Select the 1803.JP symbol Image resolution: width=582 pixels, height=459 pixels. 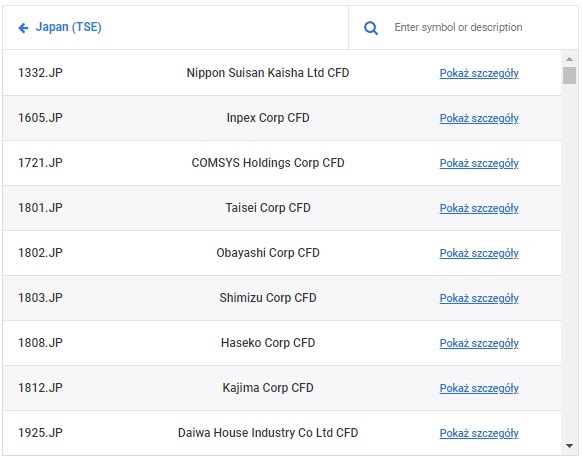[40, 298]
